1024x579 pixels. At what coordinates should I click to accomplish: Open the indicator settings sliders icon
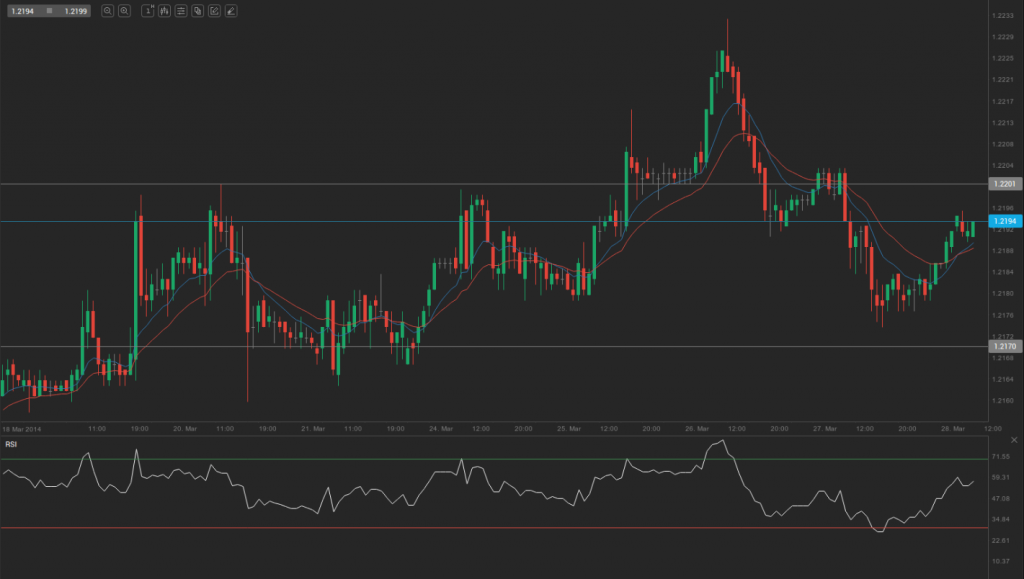pyautogui.click(x=181, y=11)
